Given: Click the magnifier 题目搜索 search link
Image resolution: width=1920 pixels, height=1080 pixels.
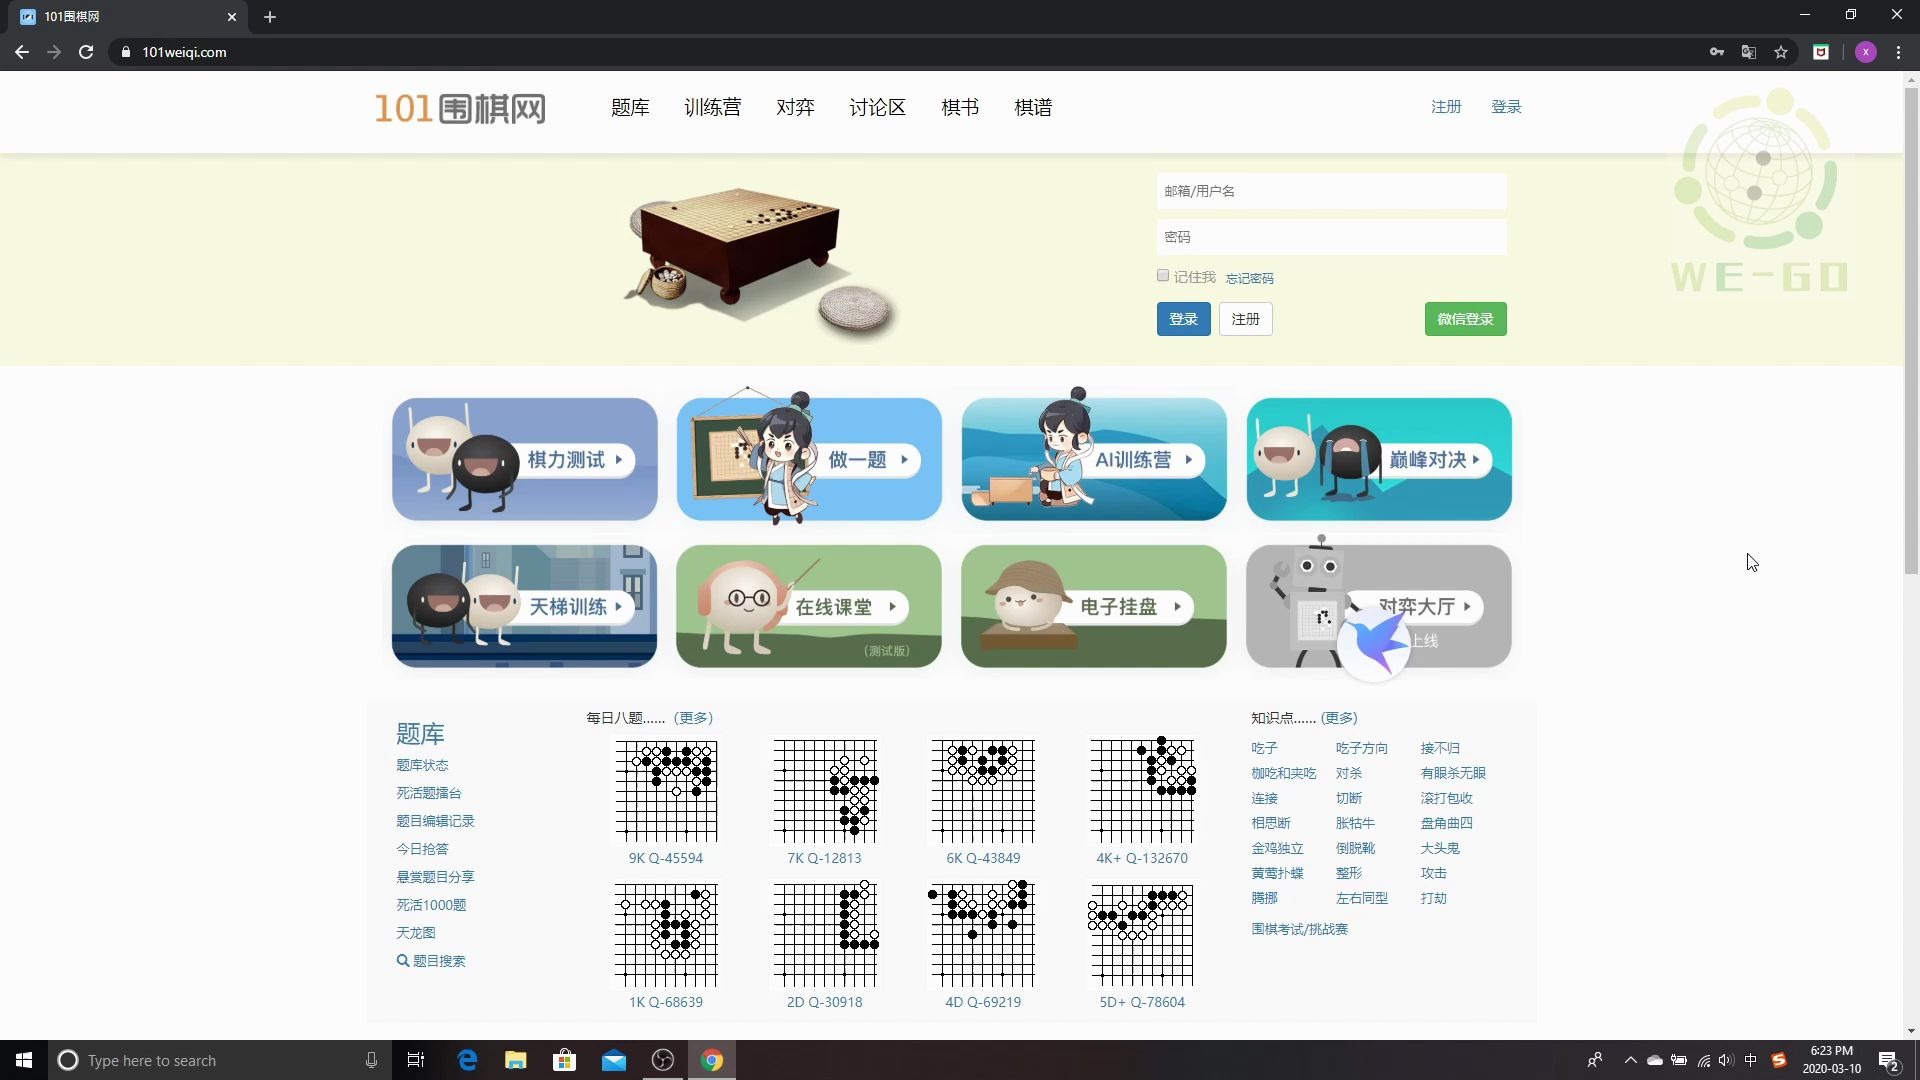Looking at the screenshot, I should (431, 961).
